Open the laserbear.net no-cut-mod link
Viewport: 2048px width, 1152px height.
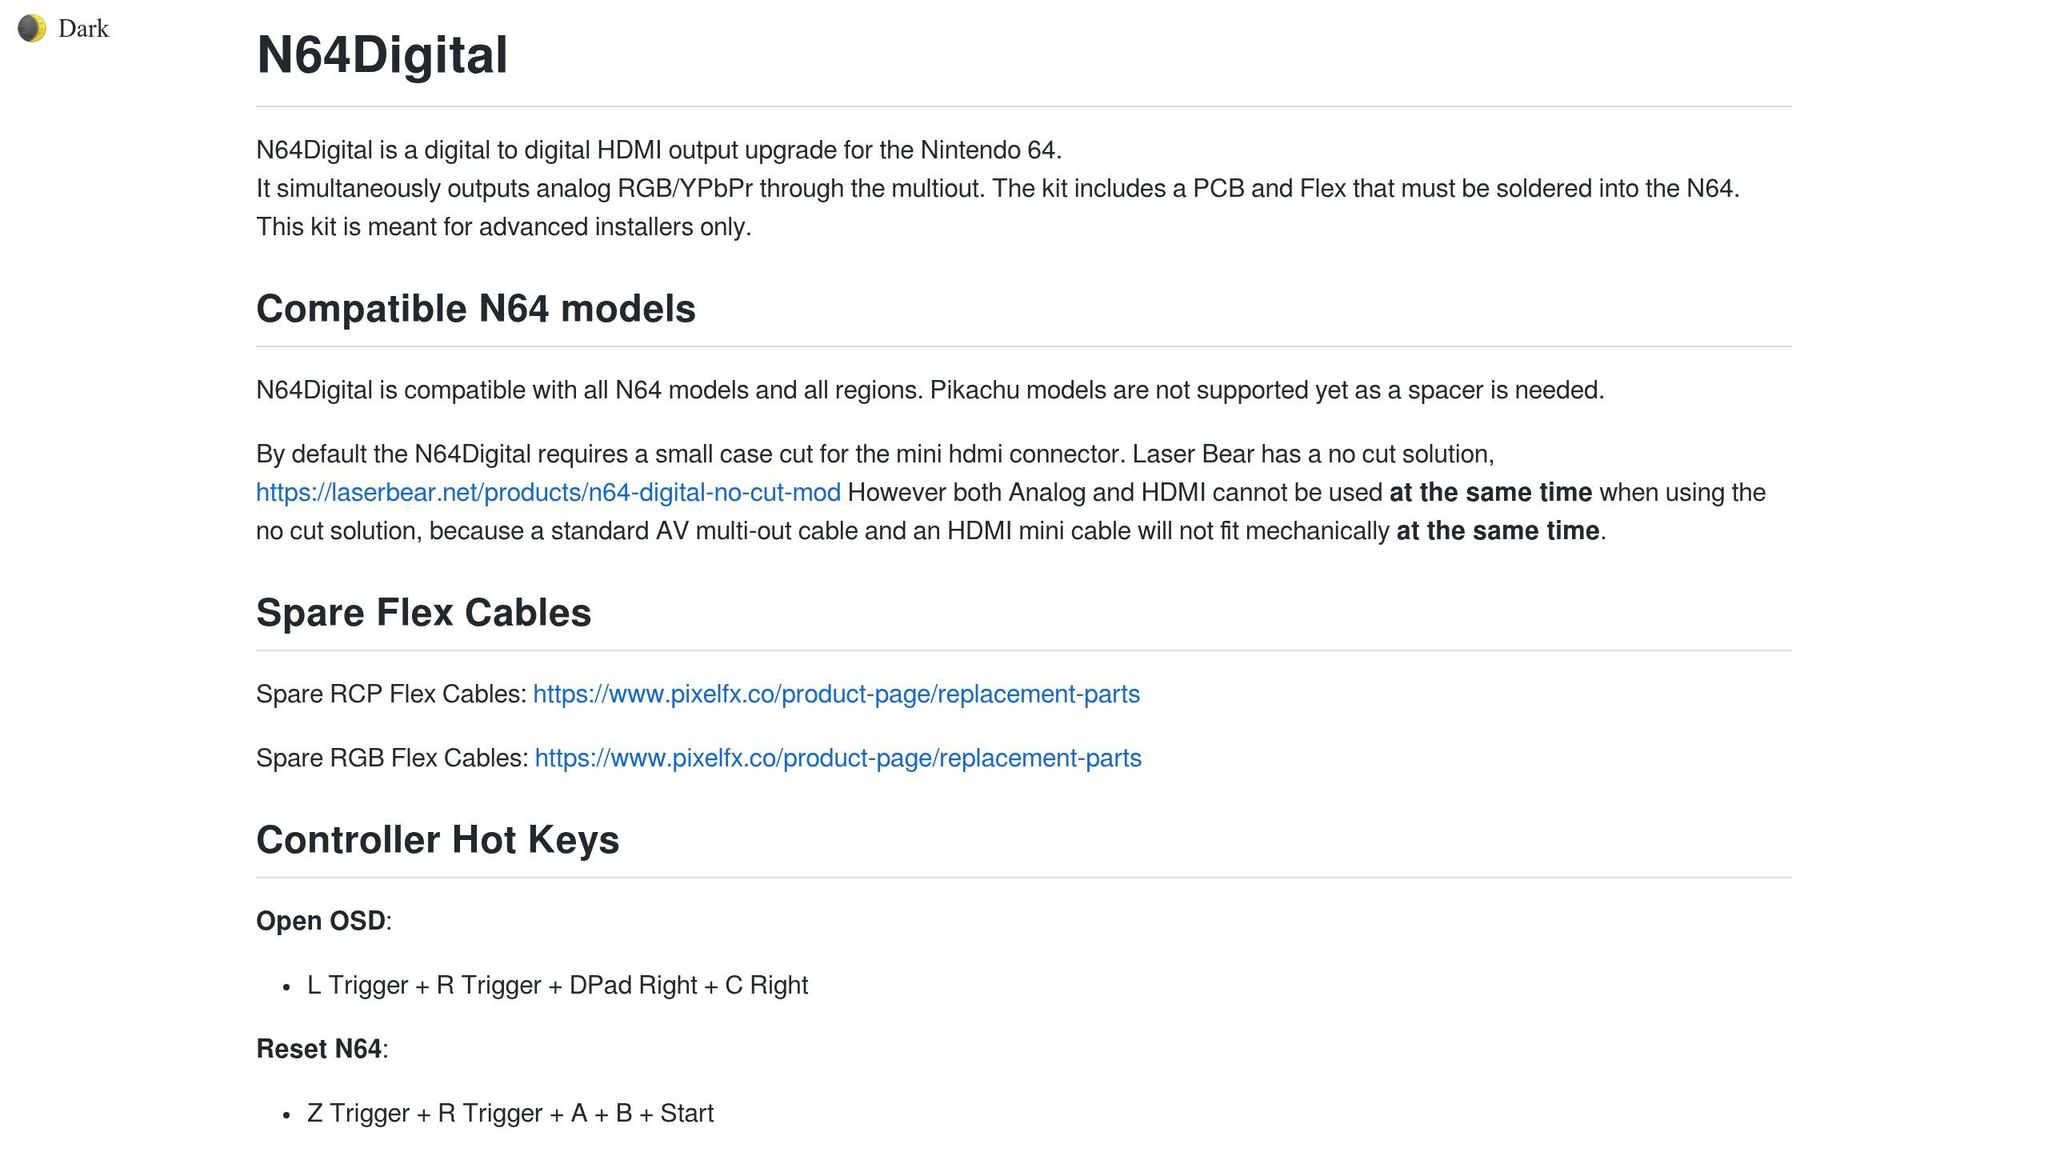click(548, 493)
